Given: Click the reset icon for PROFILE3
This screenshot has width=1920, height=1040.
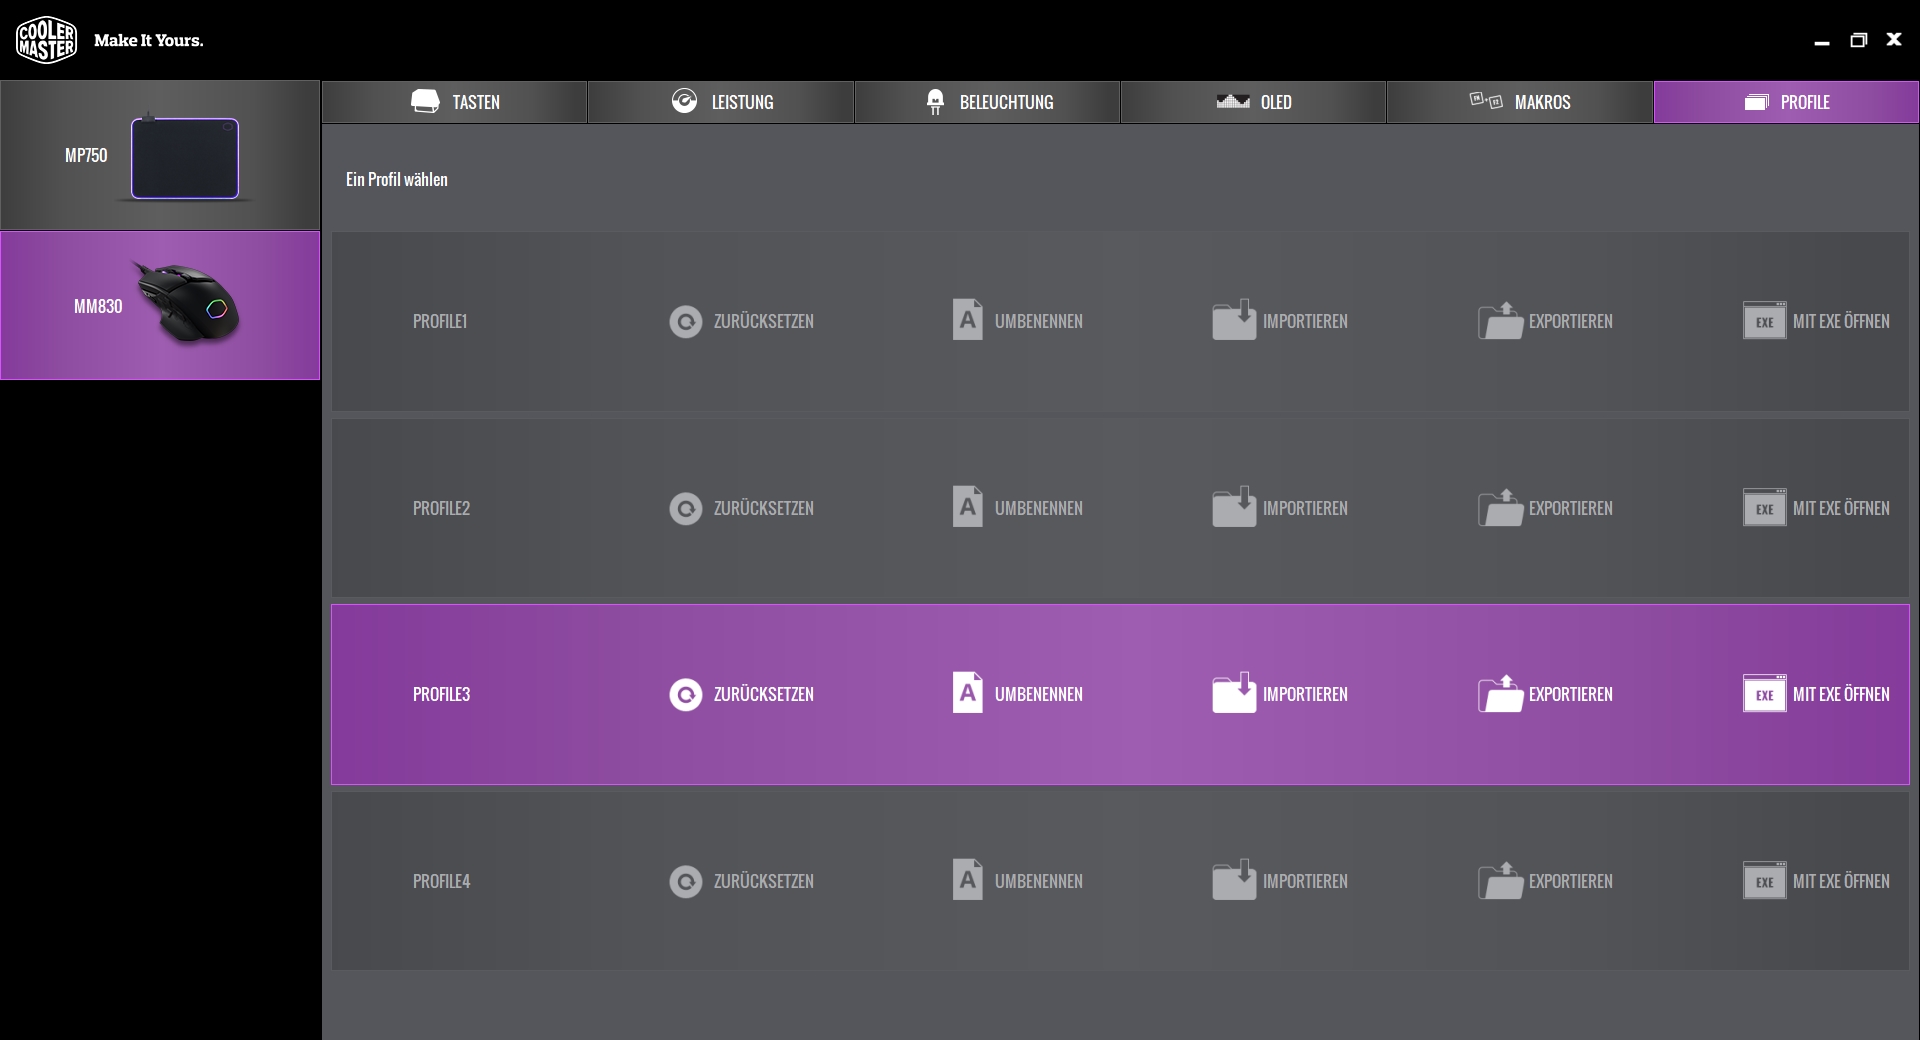Looking at the screenshot, I should coord(685,694).
